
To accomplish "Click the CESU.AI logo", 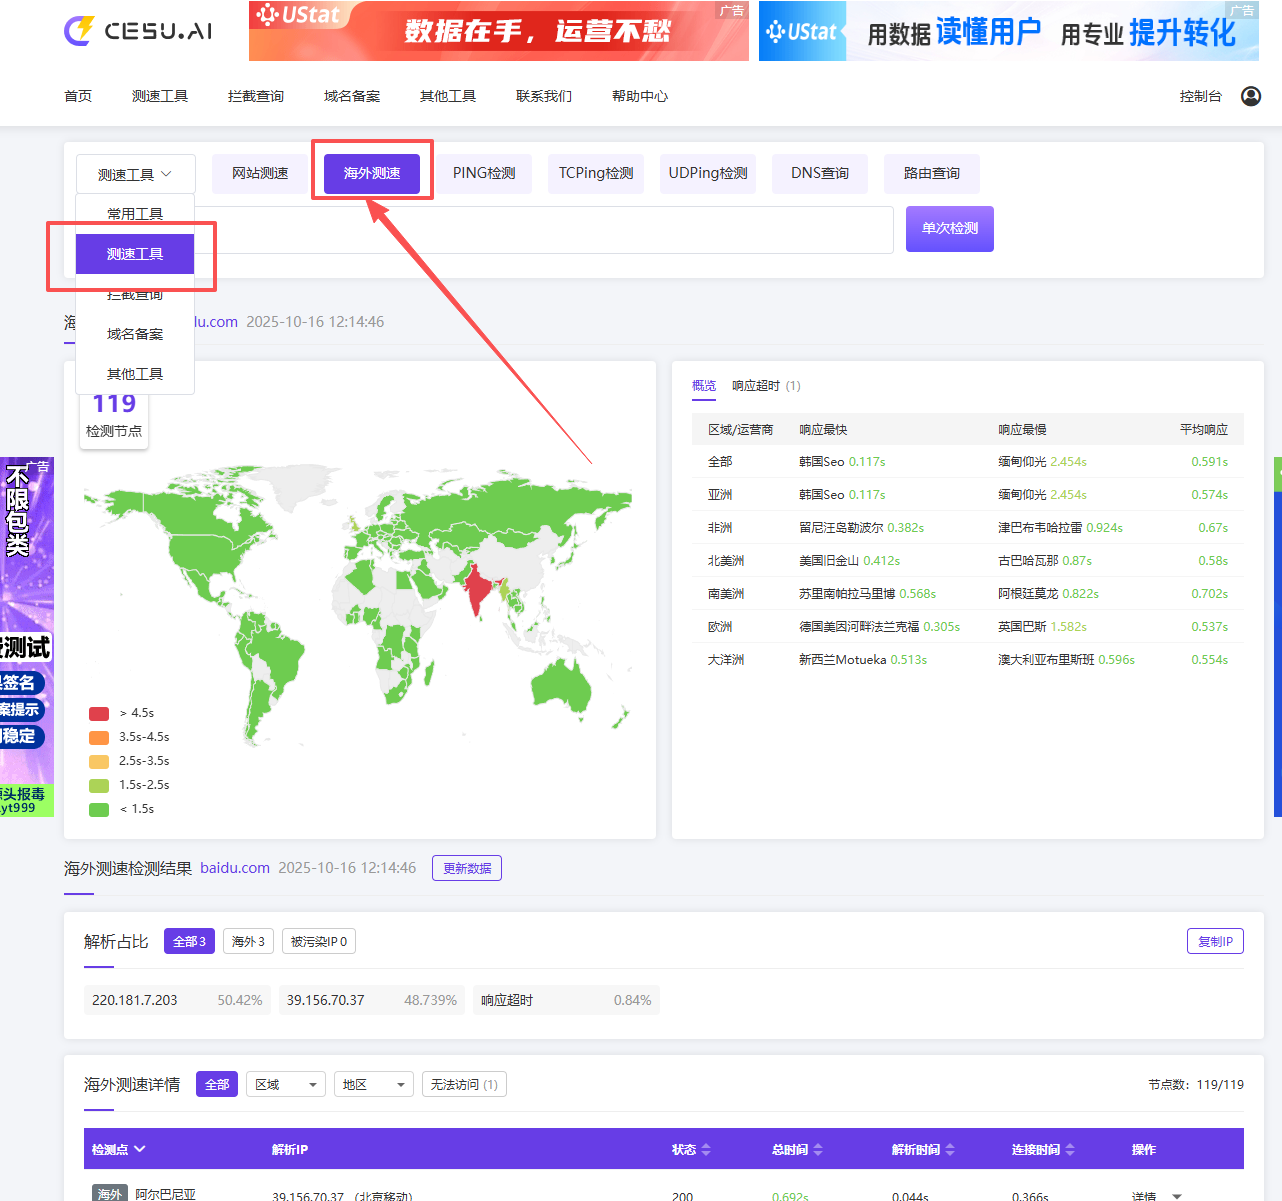I will 138,31.
